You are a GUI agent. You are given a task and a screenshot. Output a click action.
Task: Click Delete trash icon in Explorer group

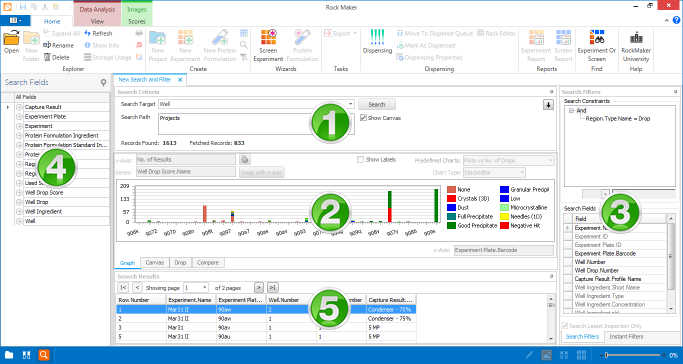(x=57, y=57)
